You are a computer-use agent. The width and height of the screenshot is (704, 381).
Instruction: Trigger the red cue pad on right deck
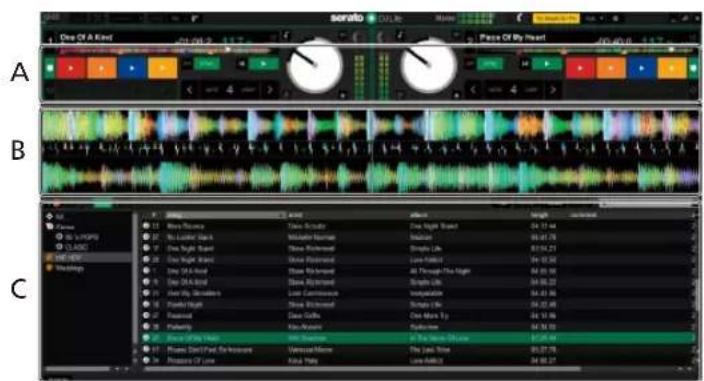coord(581,68)
